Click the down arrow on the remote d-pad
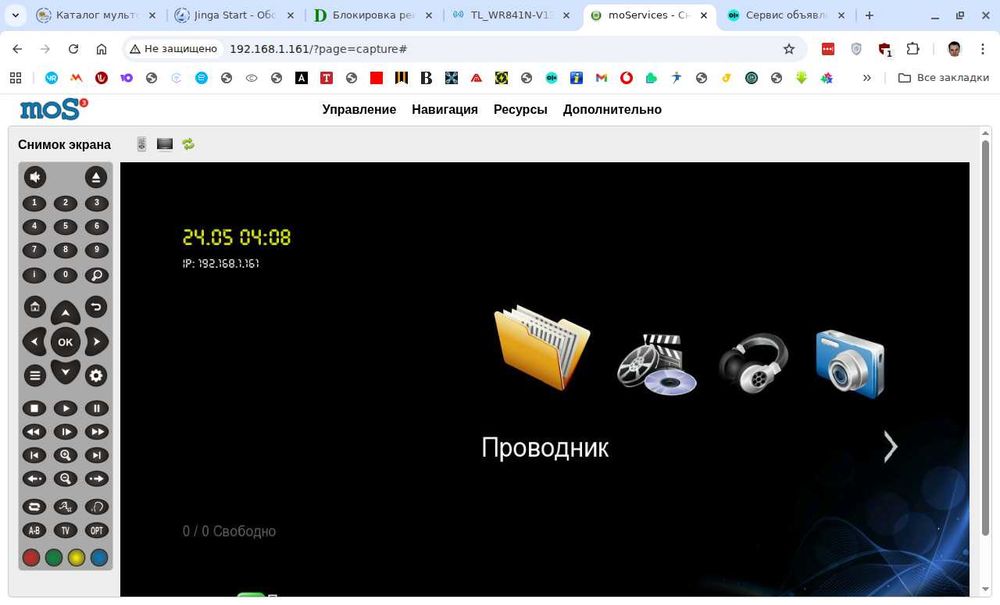This screenshot has height=605, width=1000. pos(65,371)
